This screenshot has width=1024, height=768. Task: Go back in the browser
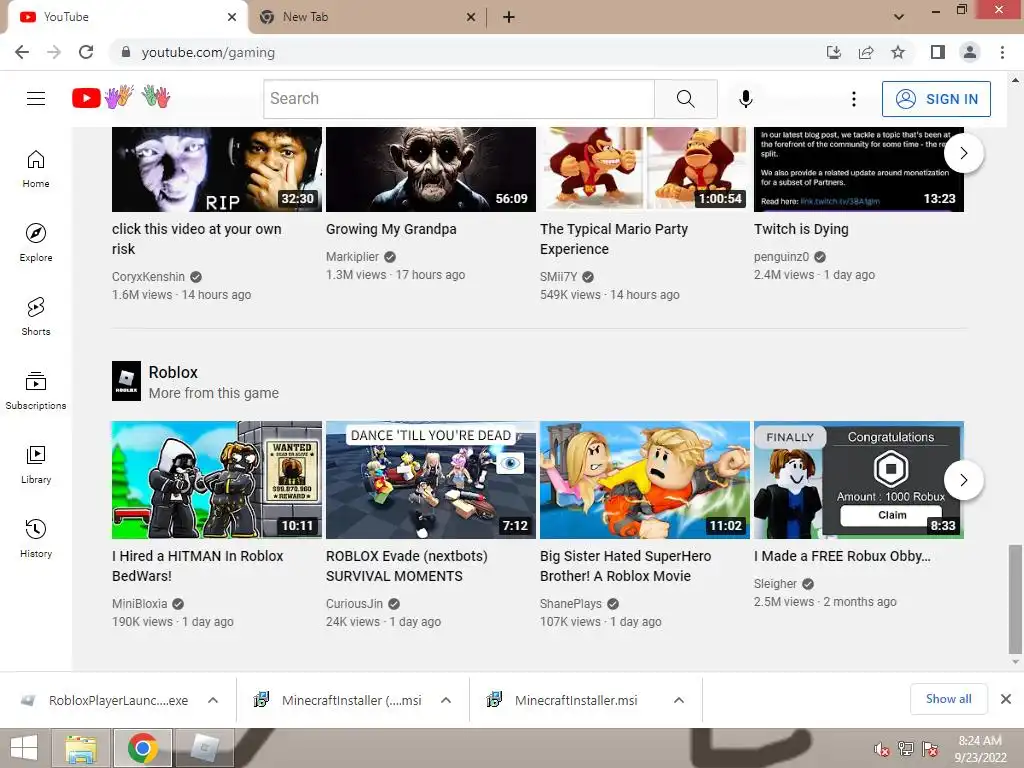(x=22, y=52)
